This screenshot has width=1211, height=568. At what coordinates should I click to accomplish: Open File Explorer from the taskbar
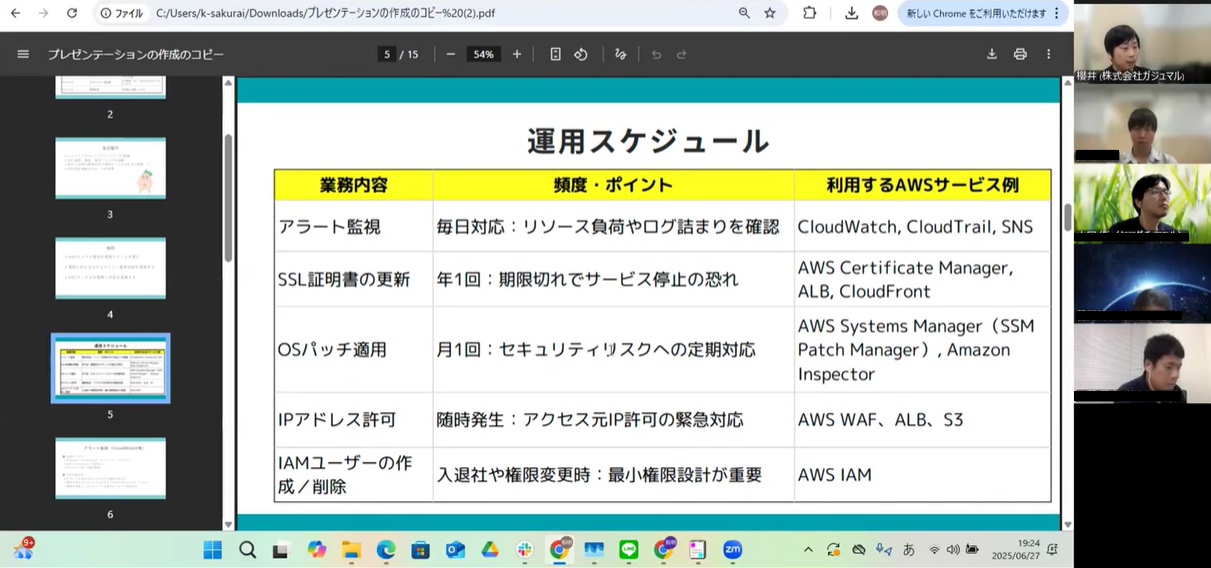tap(351, 549)
